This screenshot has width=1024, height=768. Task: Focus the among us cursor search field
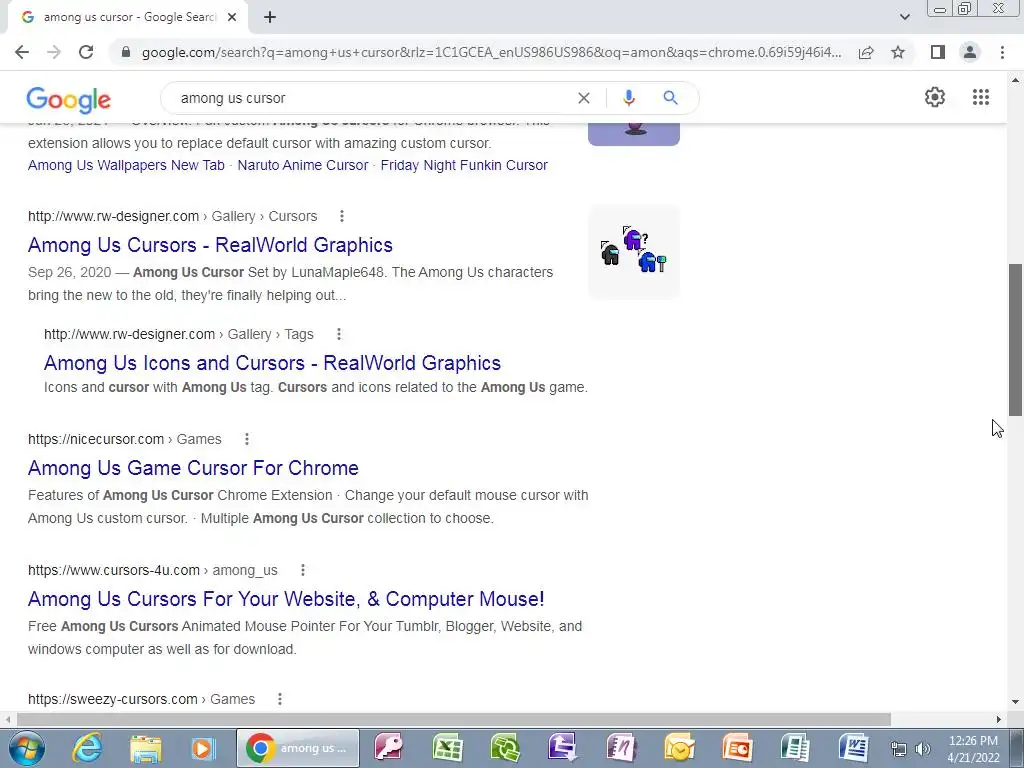[372, 98]
